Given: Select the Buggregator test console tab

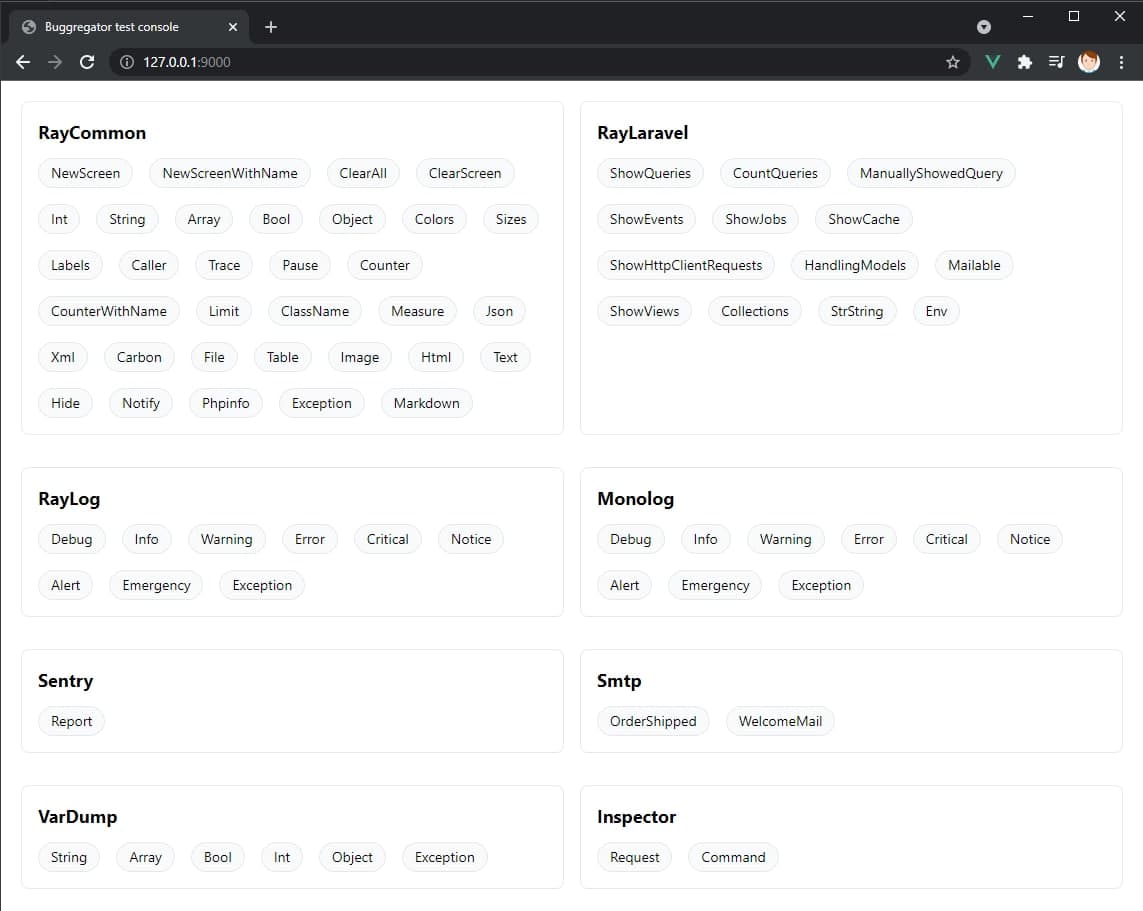Looking at the screenshot, I should [x=129, y=27].
